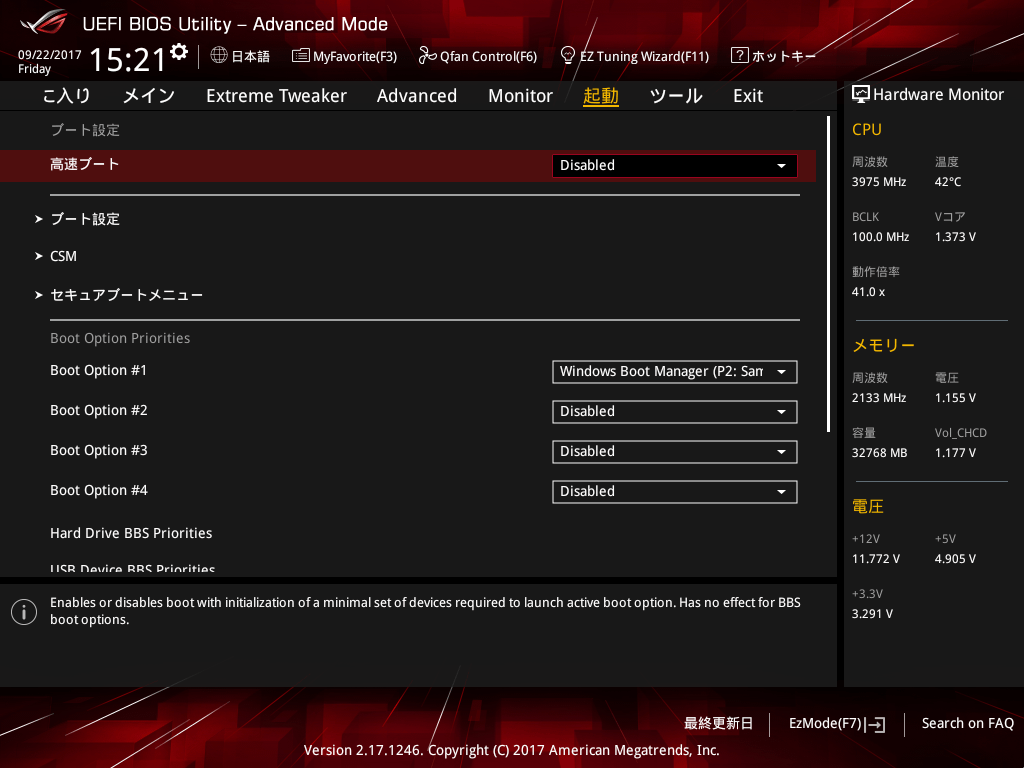The image size is (1024, 768).
Task: Click the memory capacity value 32768 MB
Action: pyautogui.click(x=880, y=453)
